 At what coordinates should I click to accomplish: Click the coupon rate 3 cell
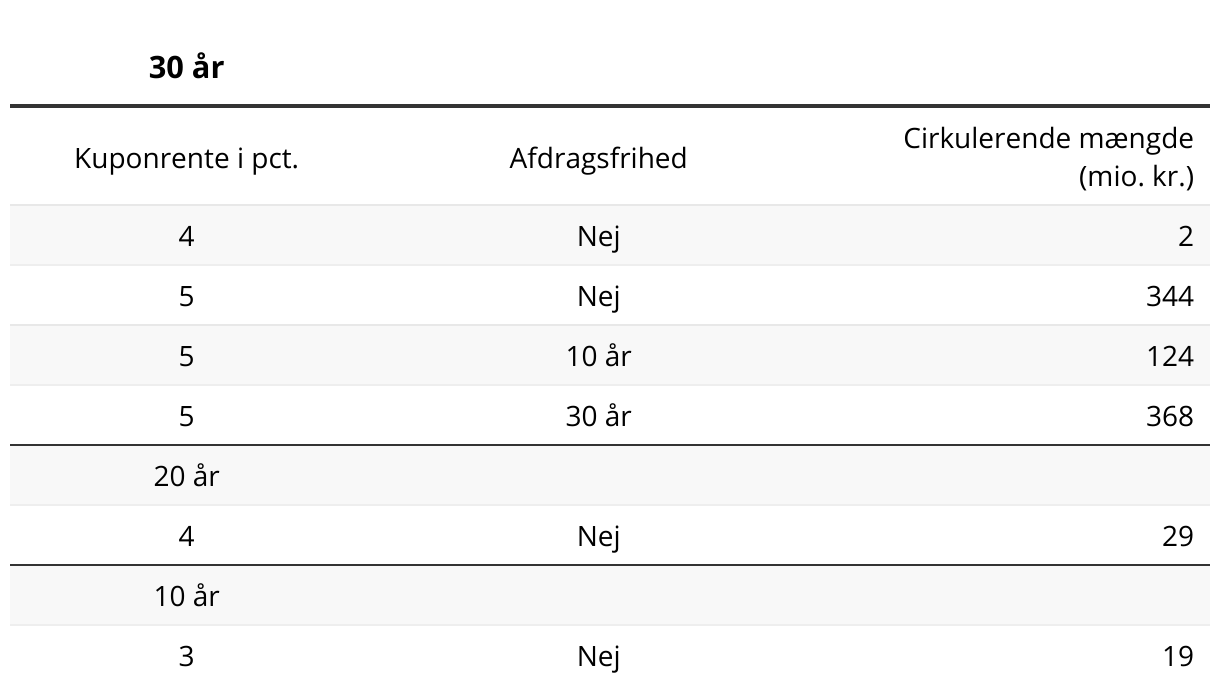coord(186,656)
